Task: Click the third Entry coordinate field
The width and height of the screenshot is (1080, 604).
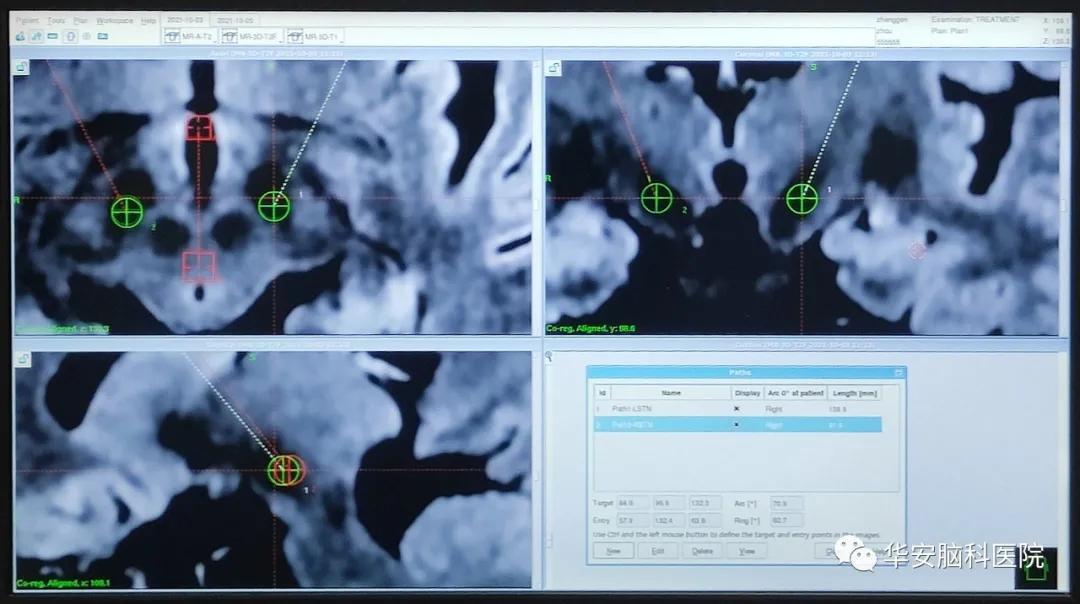Action: coord(705,521)
